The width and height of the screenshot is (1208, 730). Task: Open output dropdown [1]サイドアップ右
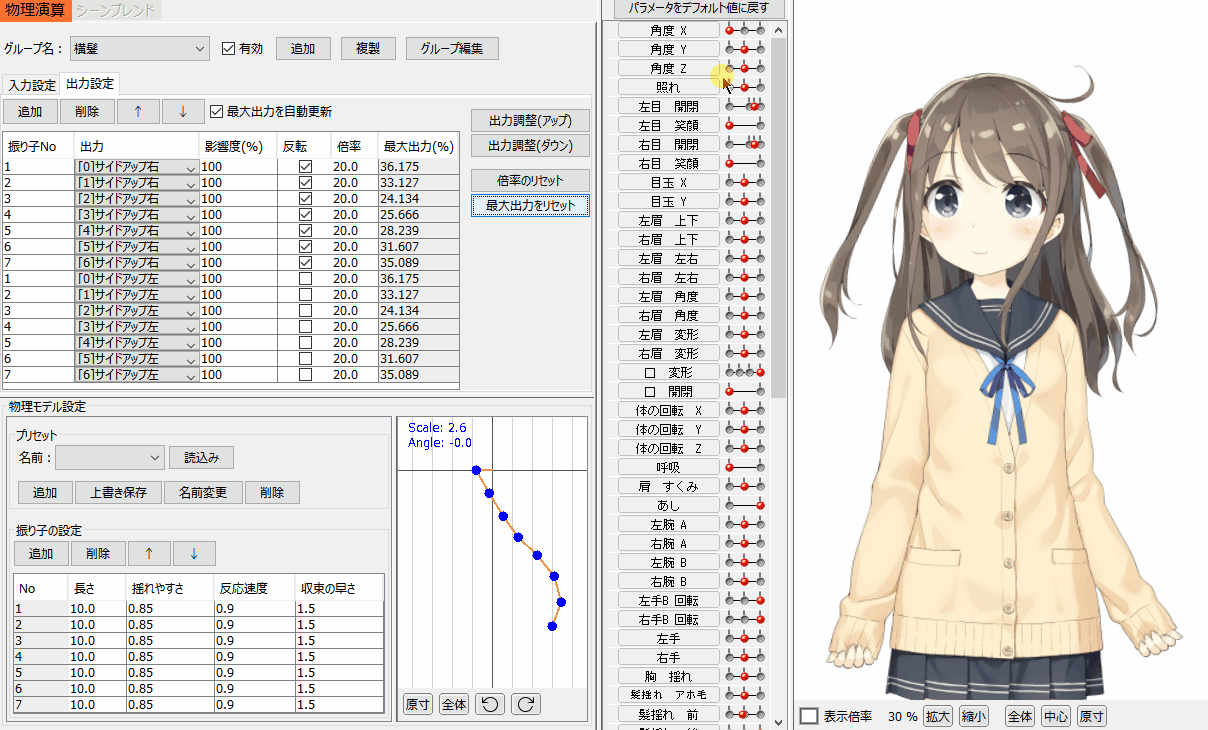pos(137,183)
